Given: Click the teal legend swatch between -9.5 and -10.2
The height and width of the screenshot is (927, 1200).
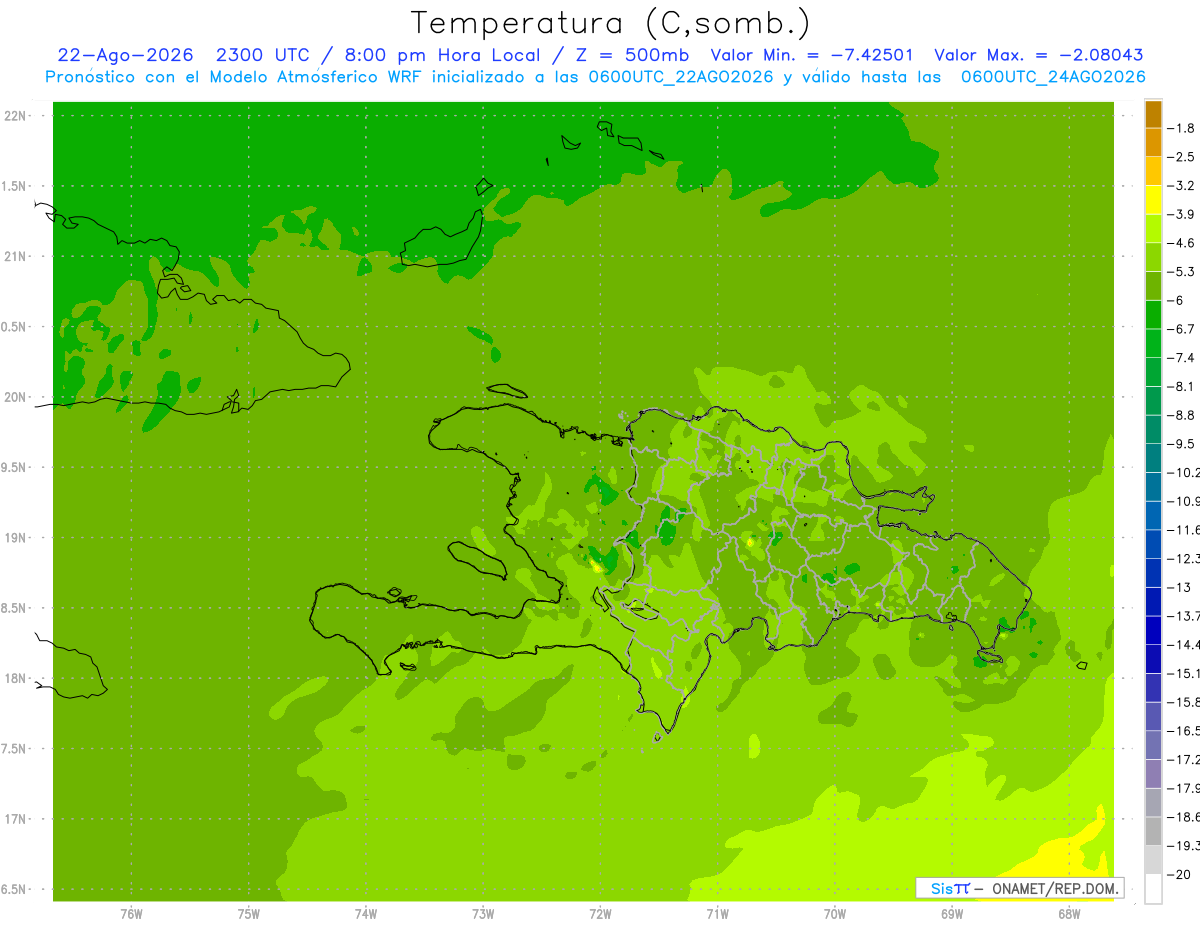Looking at the screenshot, I should tap(1153, 458).
